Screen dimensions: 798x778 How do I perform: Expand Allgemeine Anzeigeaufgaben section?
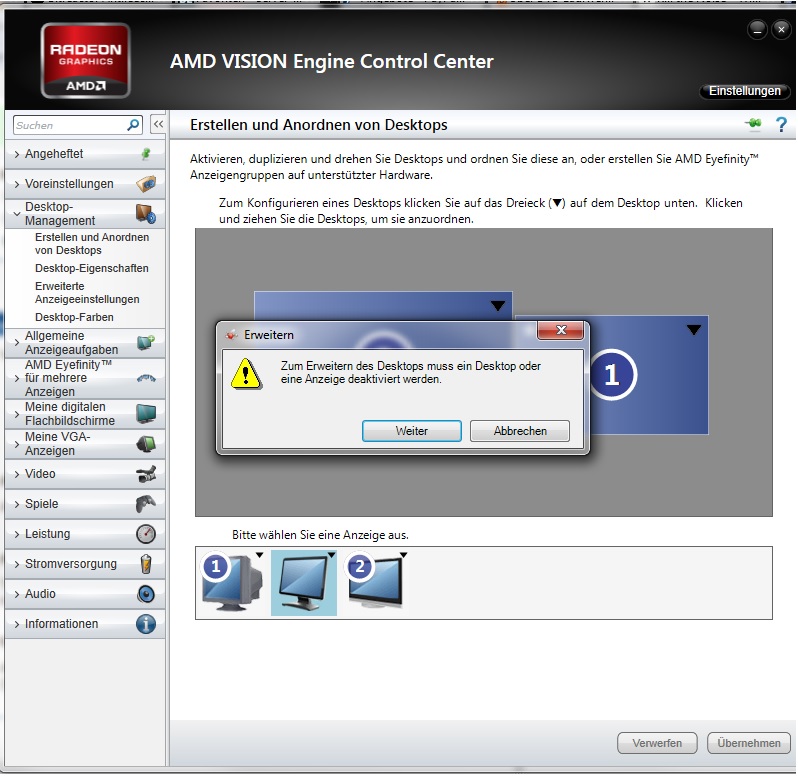click(17, 343)
